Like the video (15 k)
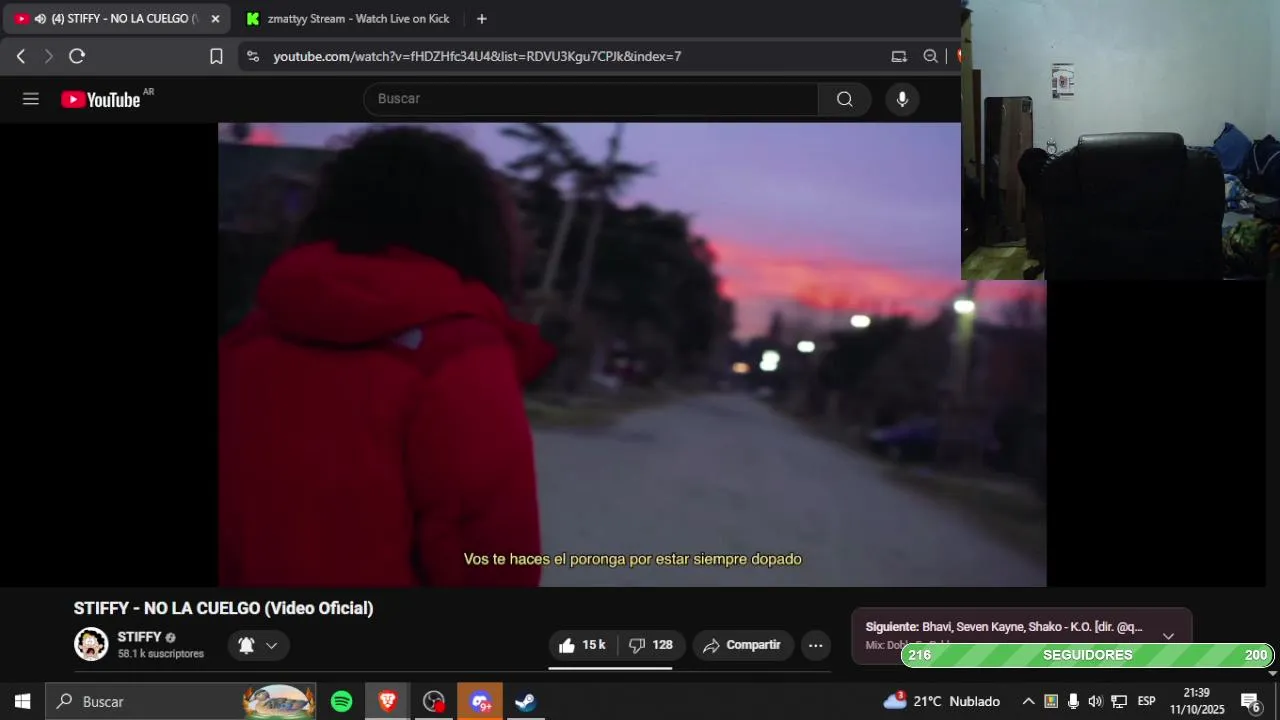1280x720 pixels. (581, 645)
